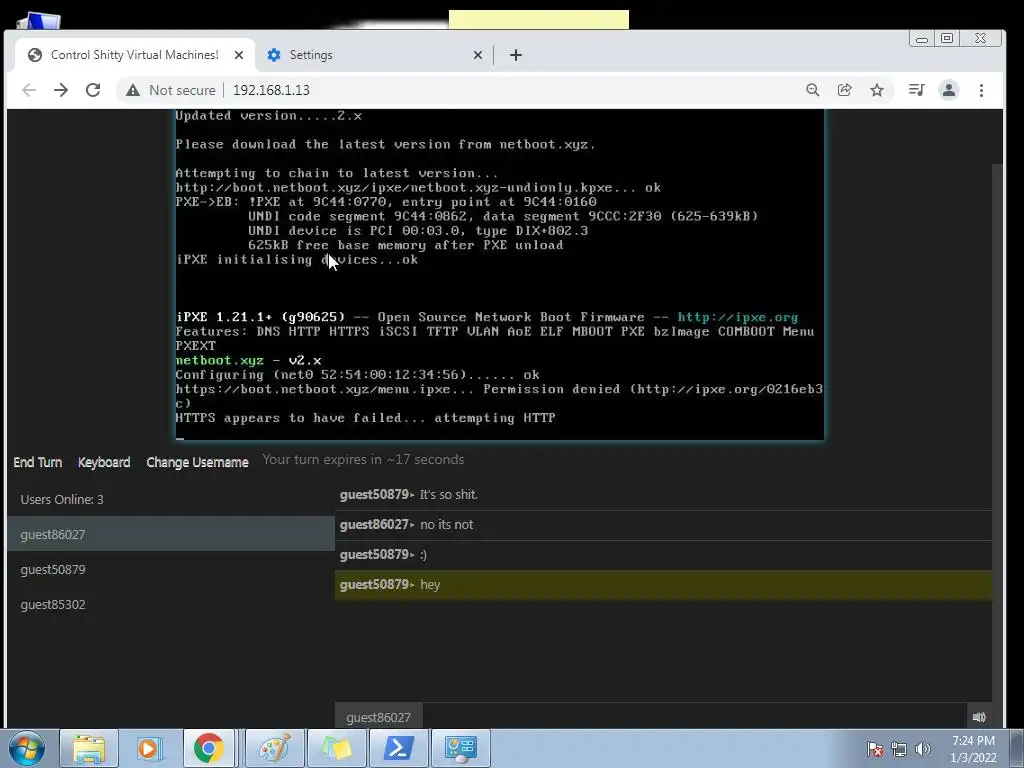Open a new browser tab
1024x768 pixels.
(x=516, y=55)
